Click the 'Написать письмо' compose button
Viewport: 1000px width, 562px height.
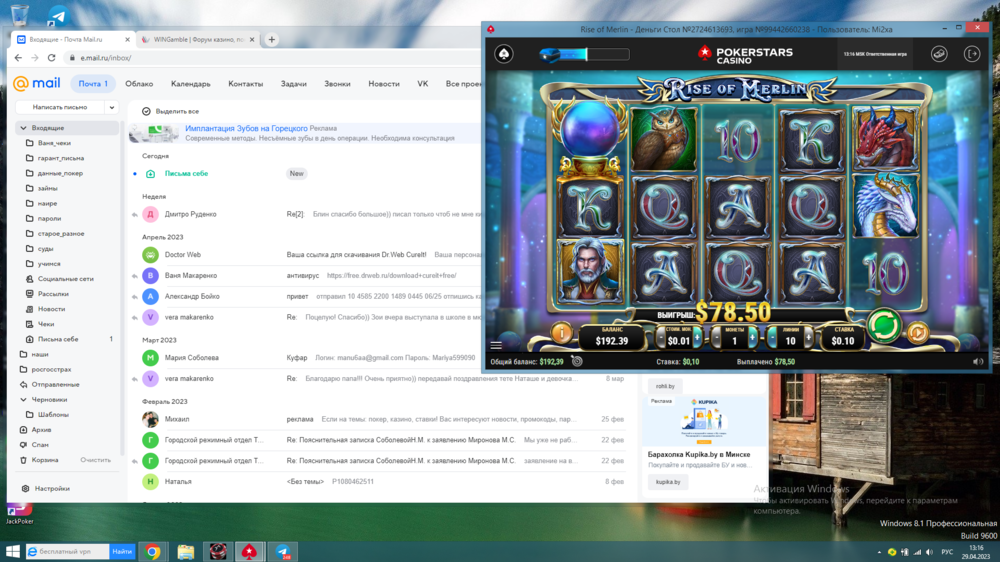coord(59,107)
